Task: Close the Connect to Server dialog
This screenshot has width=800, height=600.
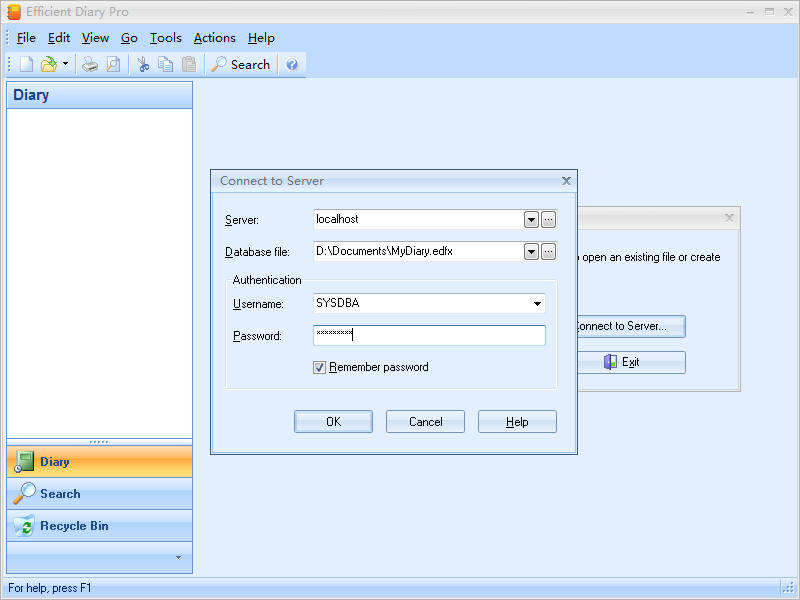Action: (x=566, y=181)
